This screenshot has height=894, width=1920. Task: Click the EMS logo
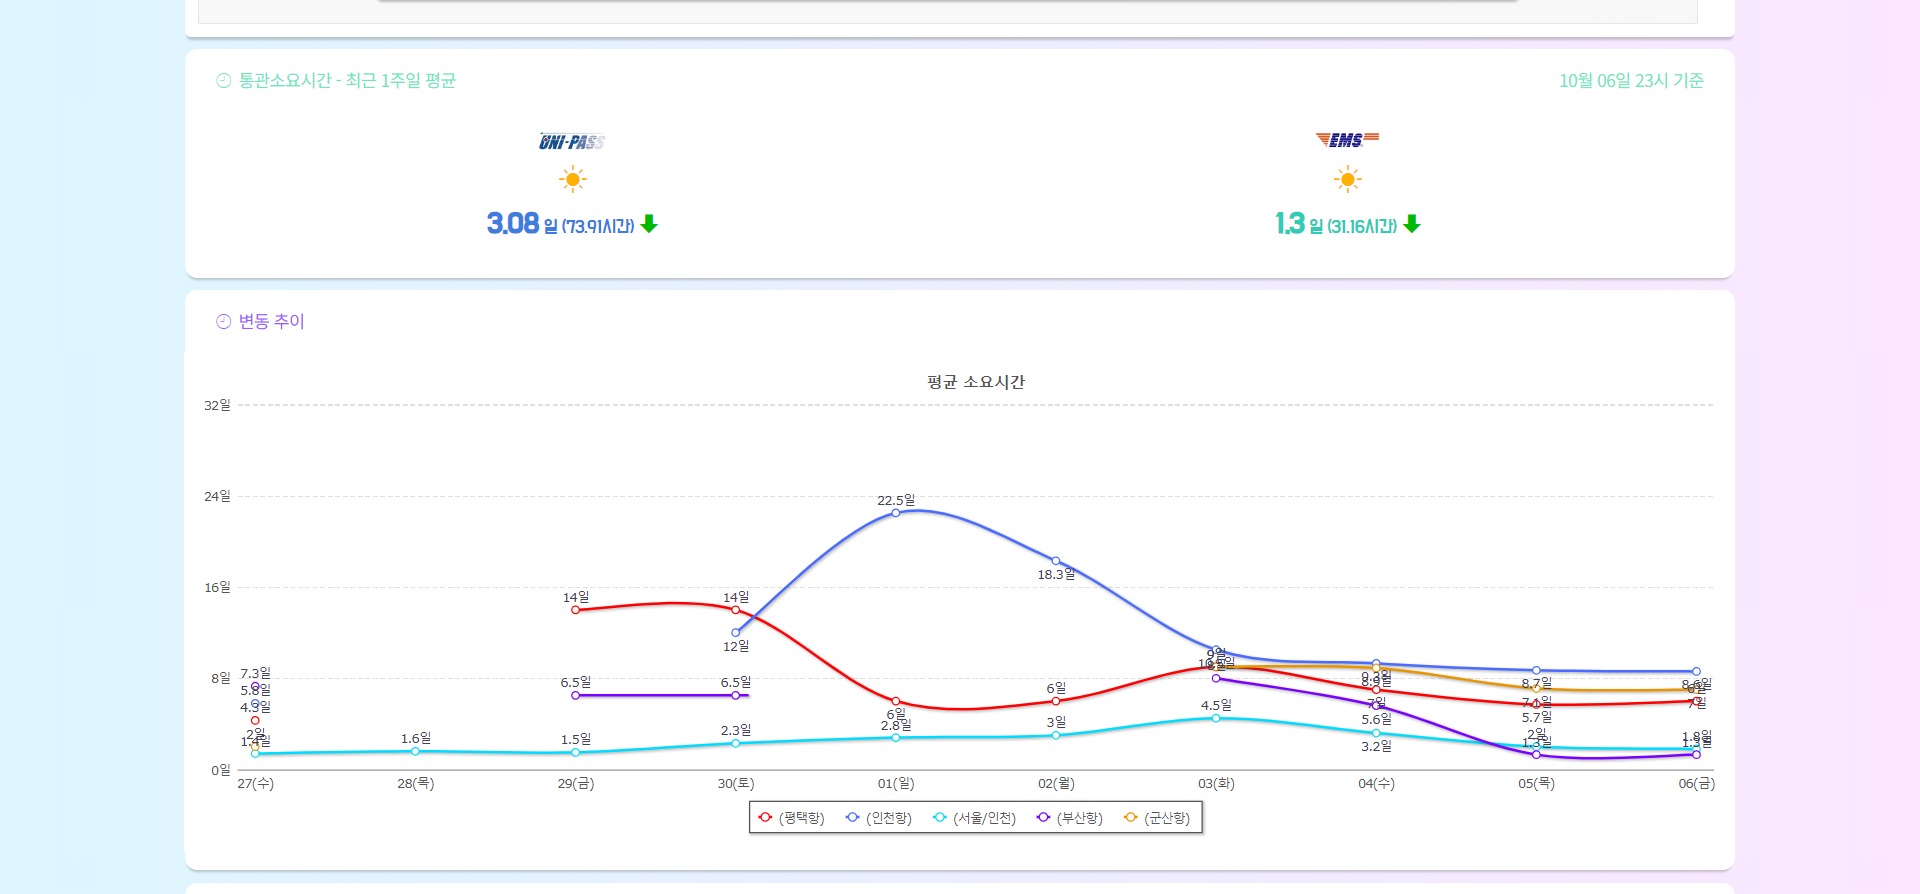click(1347, 140)
